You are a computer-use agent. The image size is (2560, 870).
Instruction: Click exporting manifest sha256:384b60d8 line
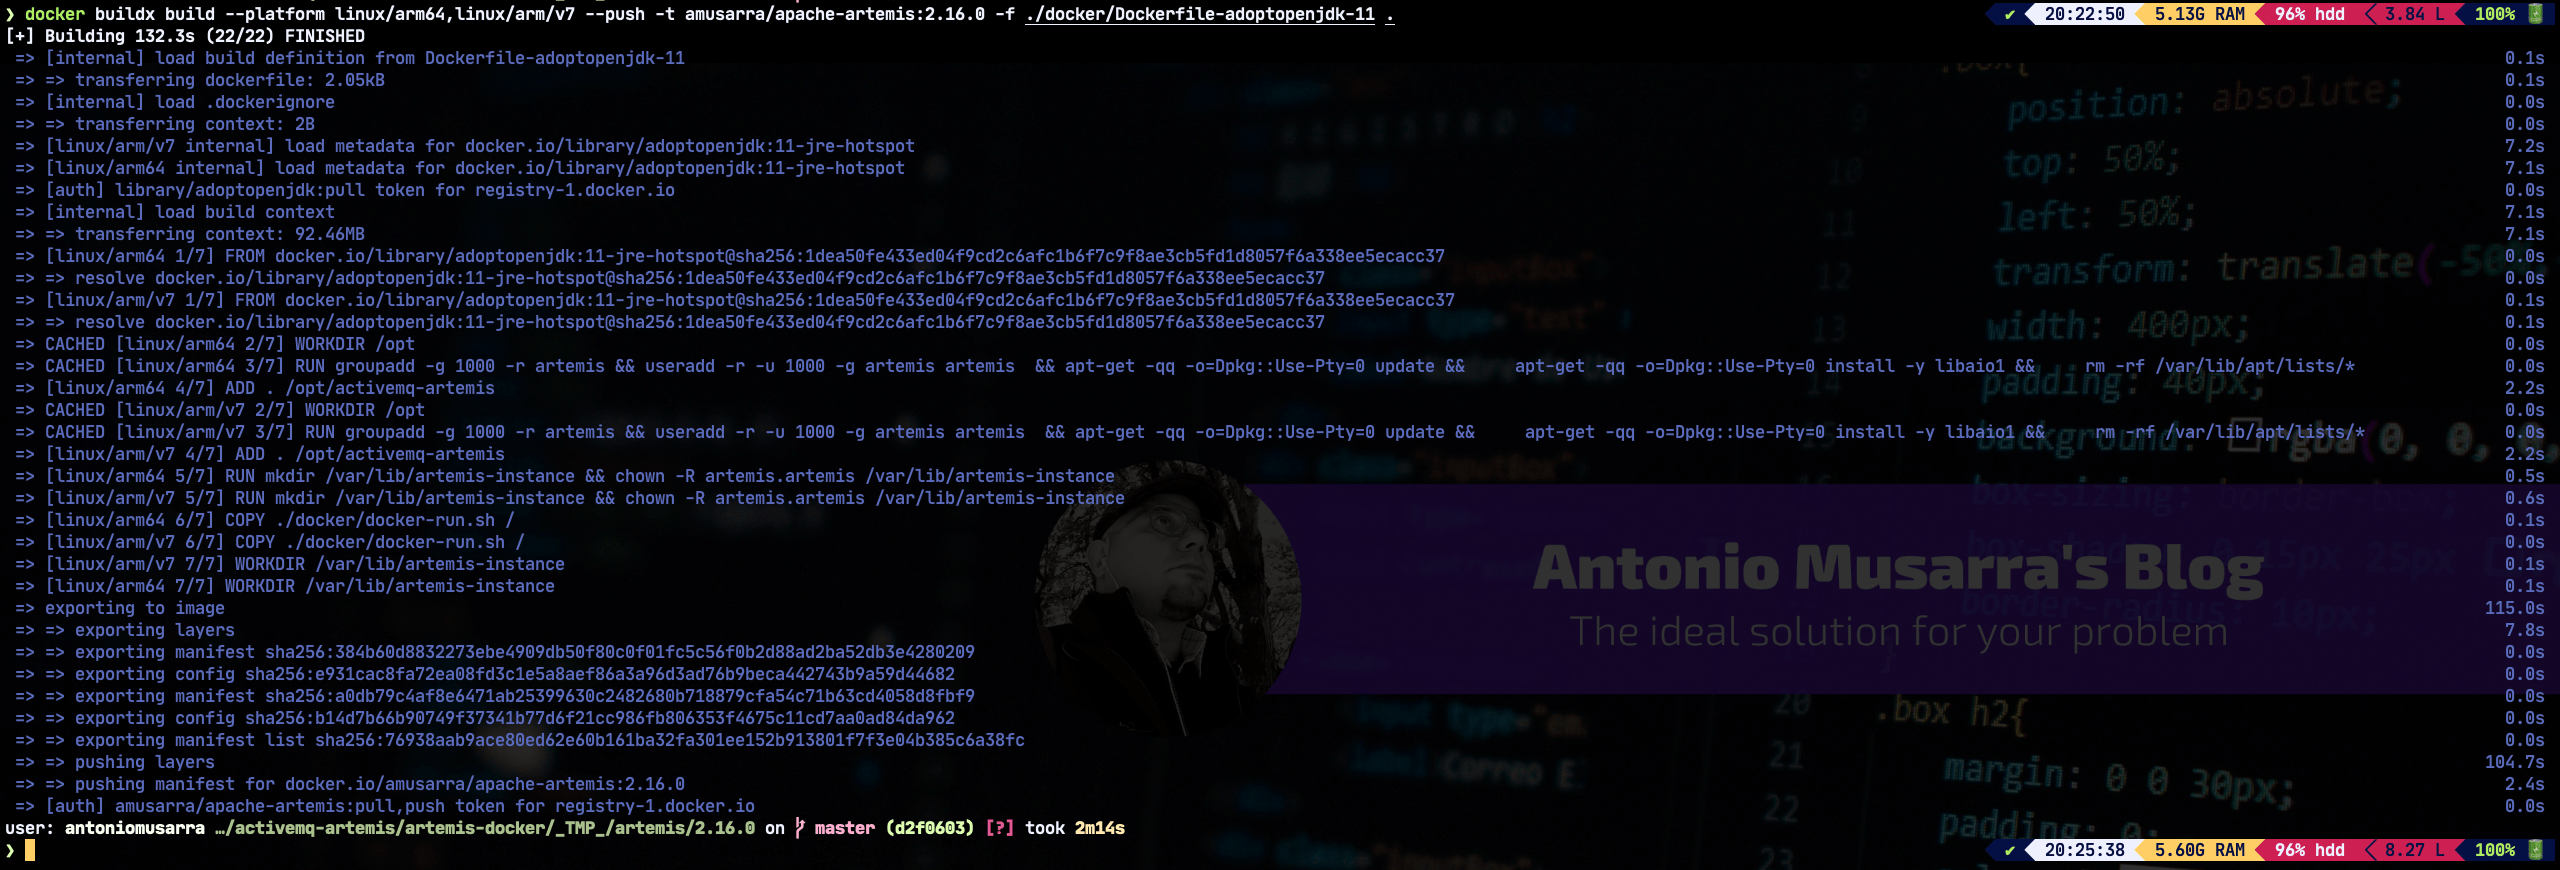coord(495,652)
